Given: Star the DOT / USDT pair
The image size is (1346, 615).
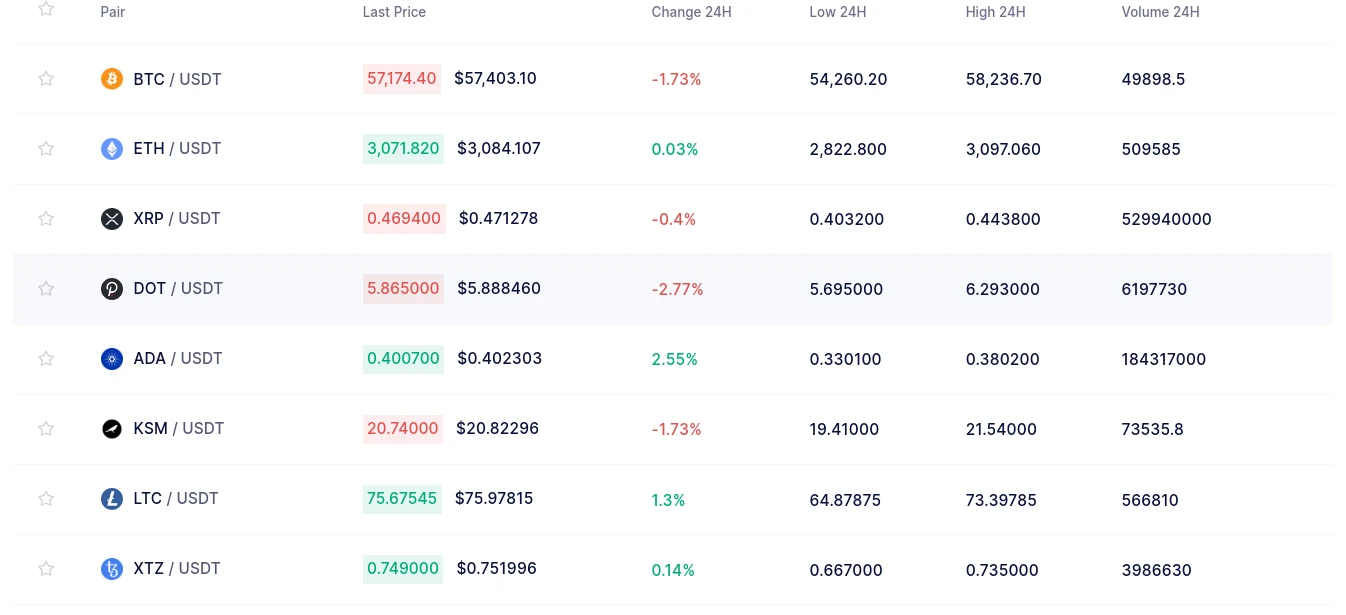Looking at the screenshot, I should (x=46, y=289).
